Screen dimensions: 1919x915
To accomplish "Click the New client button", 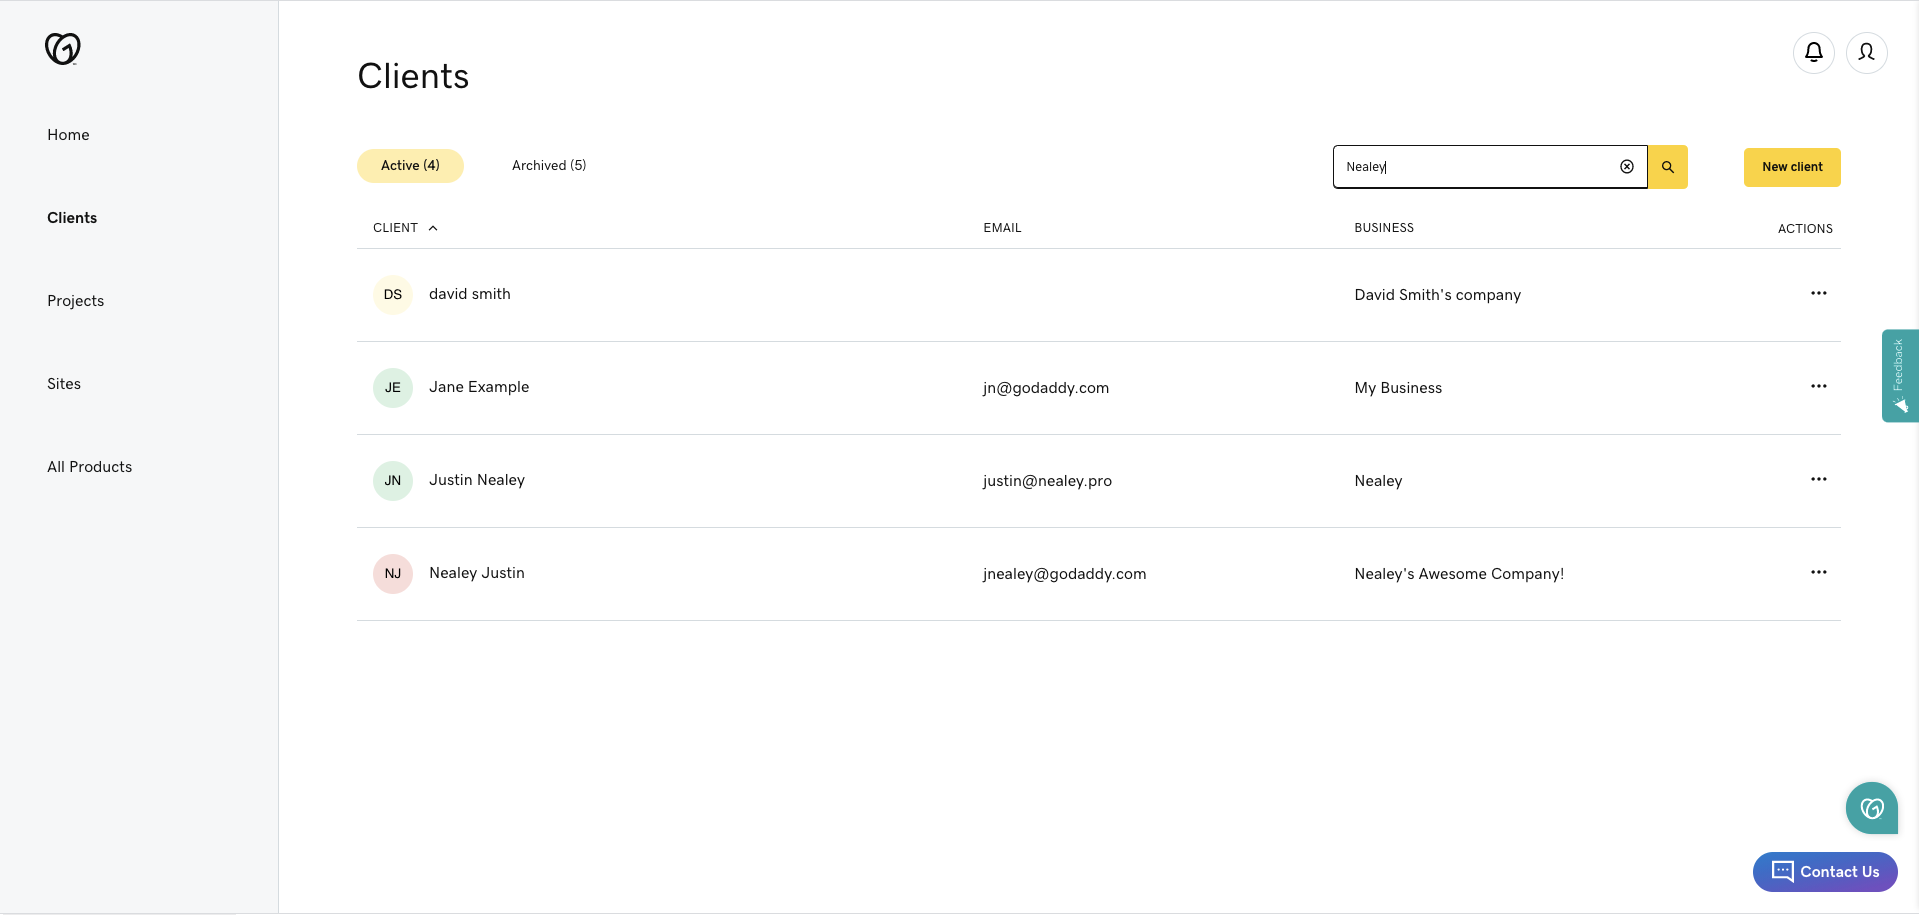I will pos(1791,167).
